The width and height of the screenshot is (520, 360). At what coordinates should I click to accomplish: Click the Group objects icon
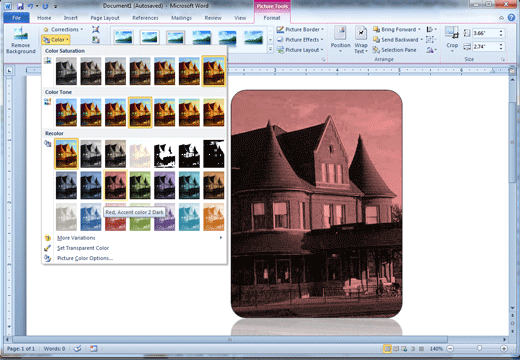click(431, 40)
